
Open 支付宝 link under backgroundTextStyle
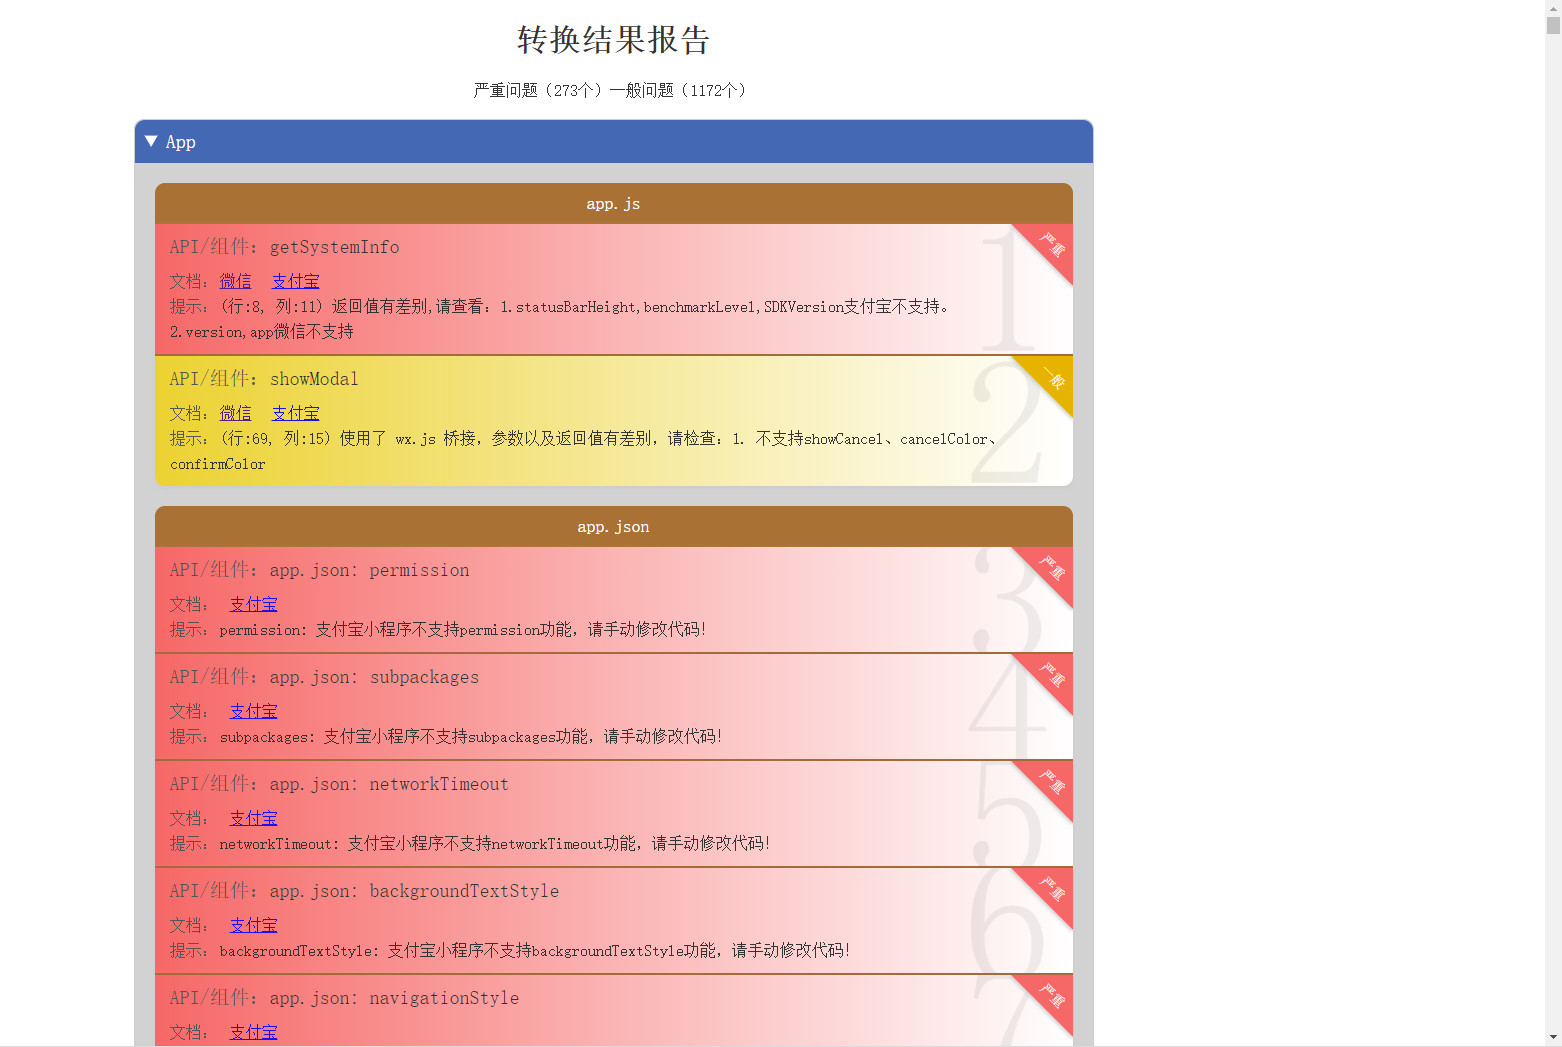(254, 925)
